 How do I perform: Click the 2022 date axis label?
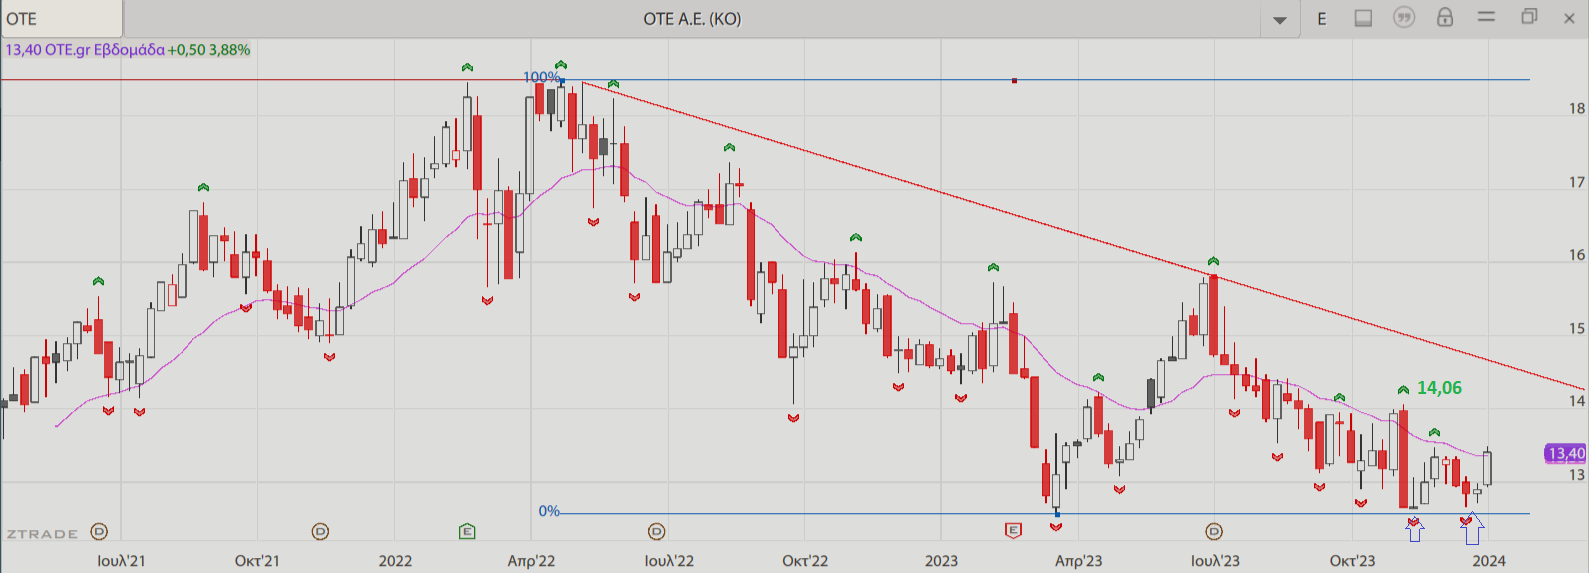click(x=395, y=561)
